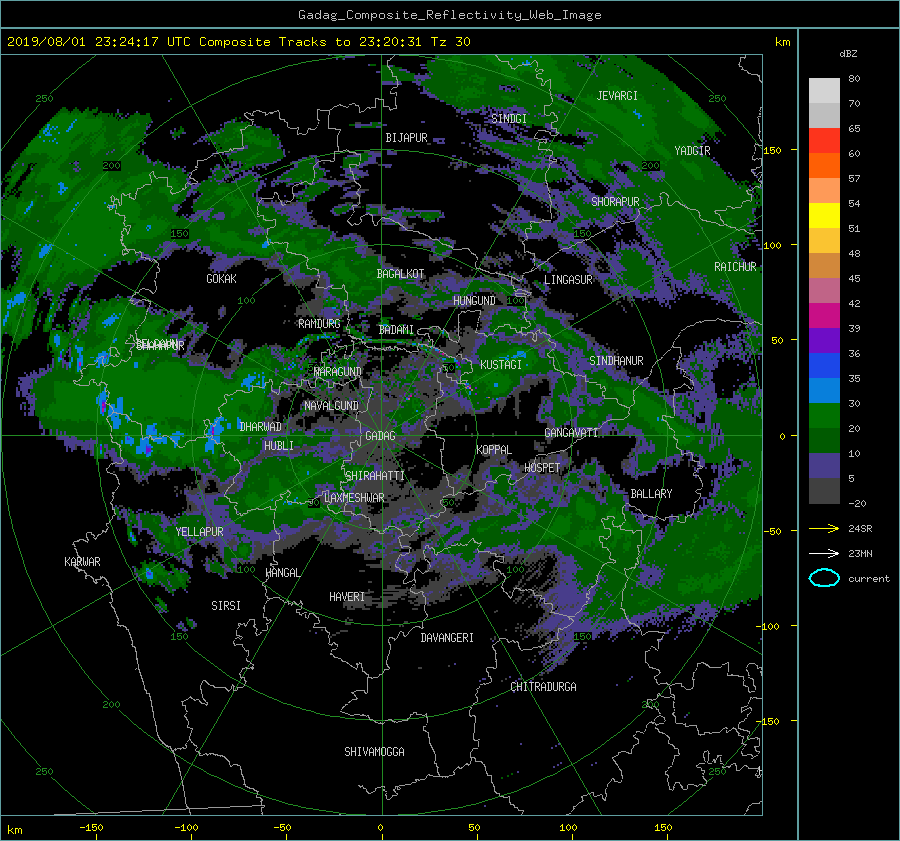Click the GANGAVATI city label

tap(571, 432)
